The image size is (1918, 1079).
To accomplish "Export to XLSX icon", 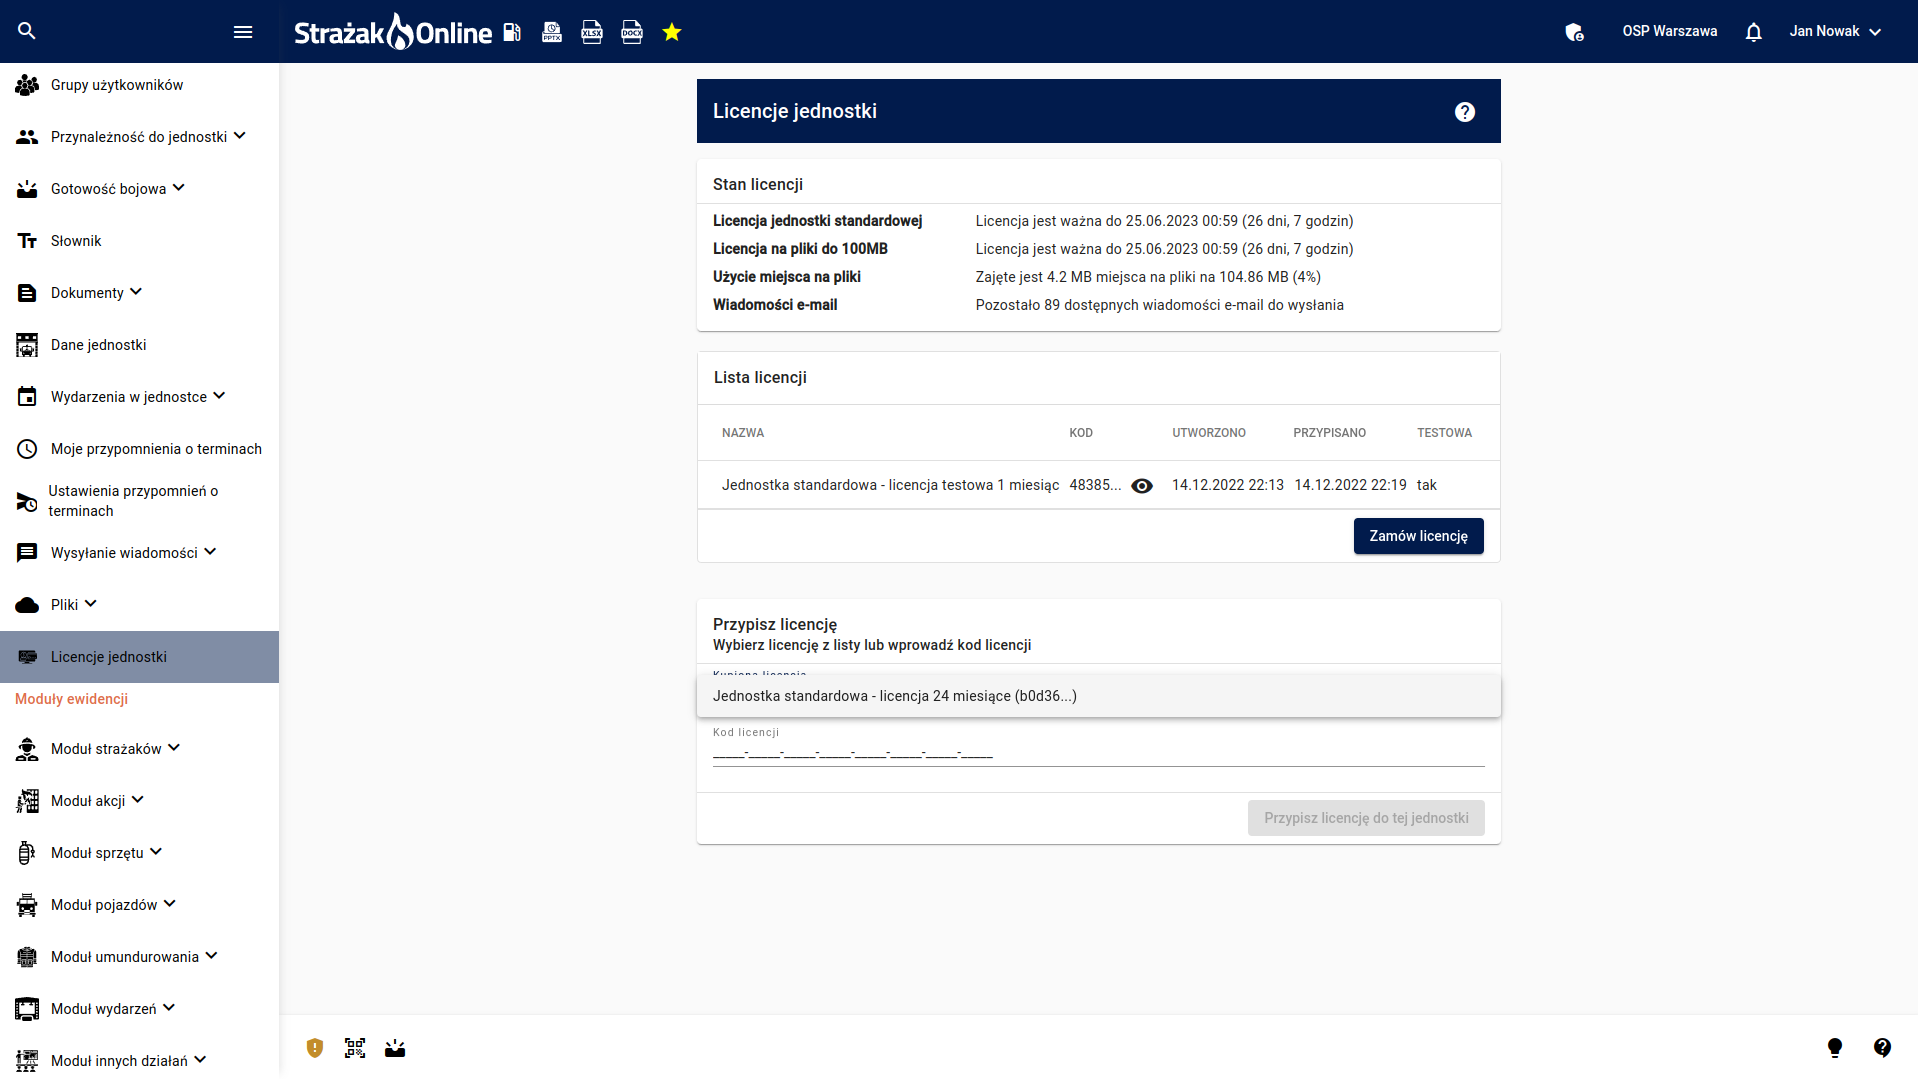I will [592, 32].
